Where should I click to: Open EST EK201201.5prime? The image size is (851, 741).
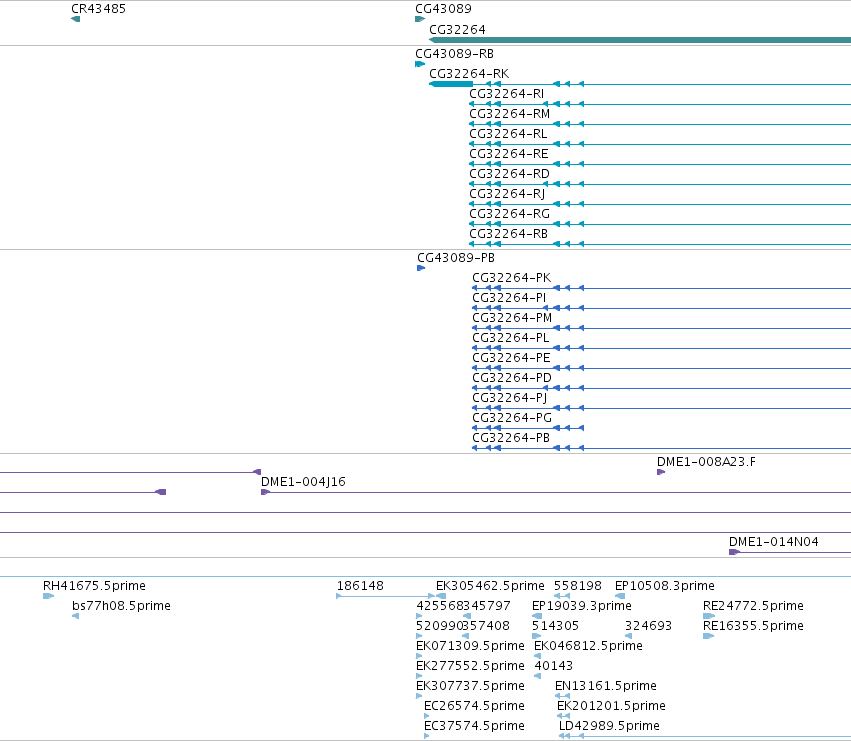pyautogui.click(x=611, y=706)
